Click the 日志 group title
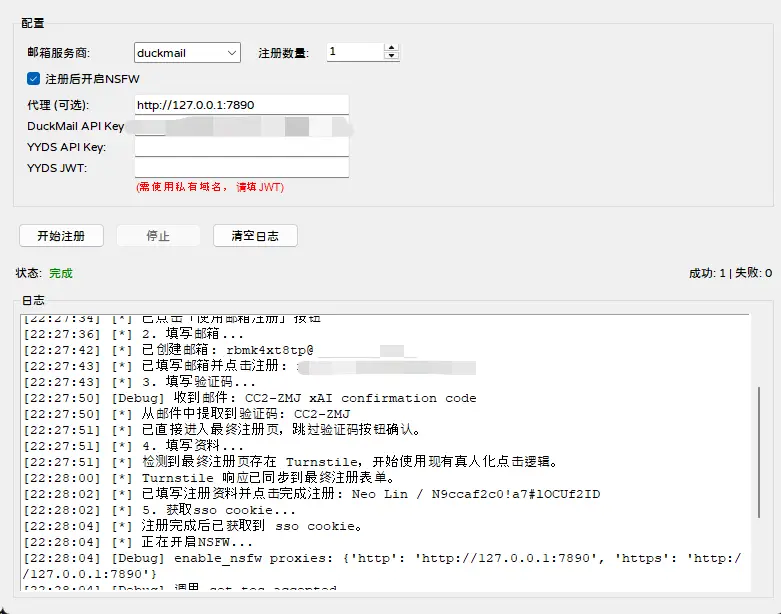Image resolution: width=781 pixels, height=614 pixels. click(x=33, y=300)
